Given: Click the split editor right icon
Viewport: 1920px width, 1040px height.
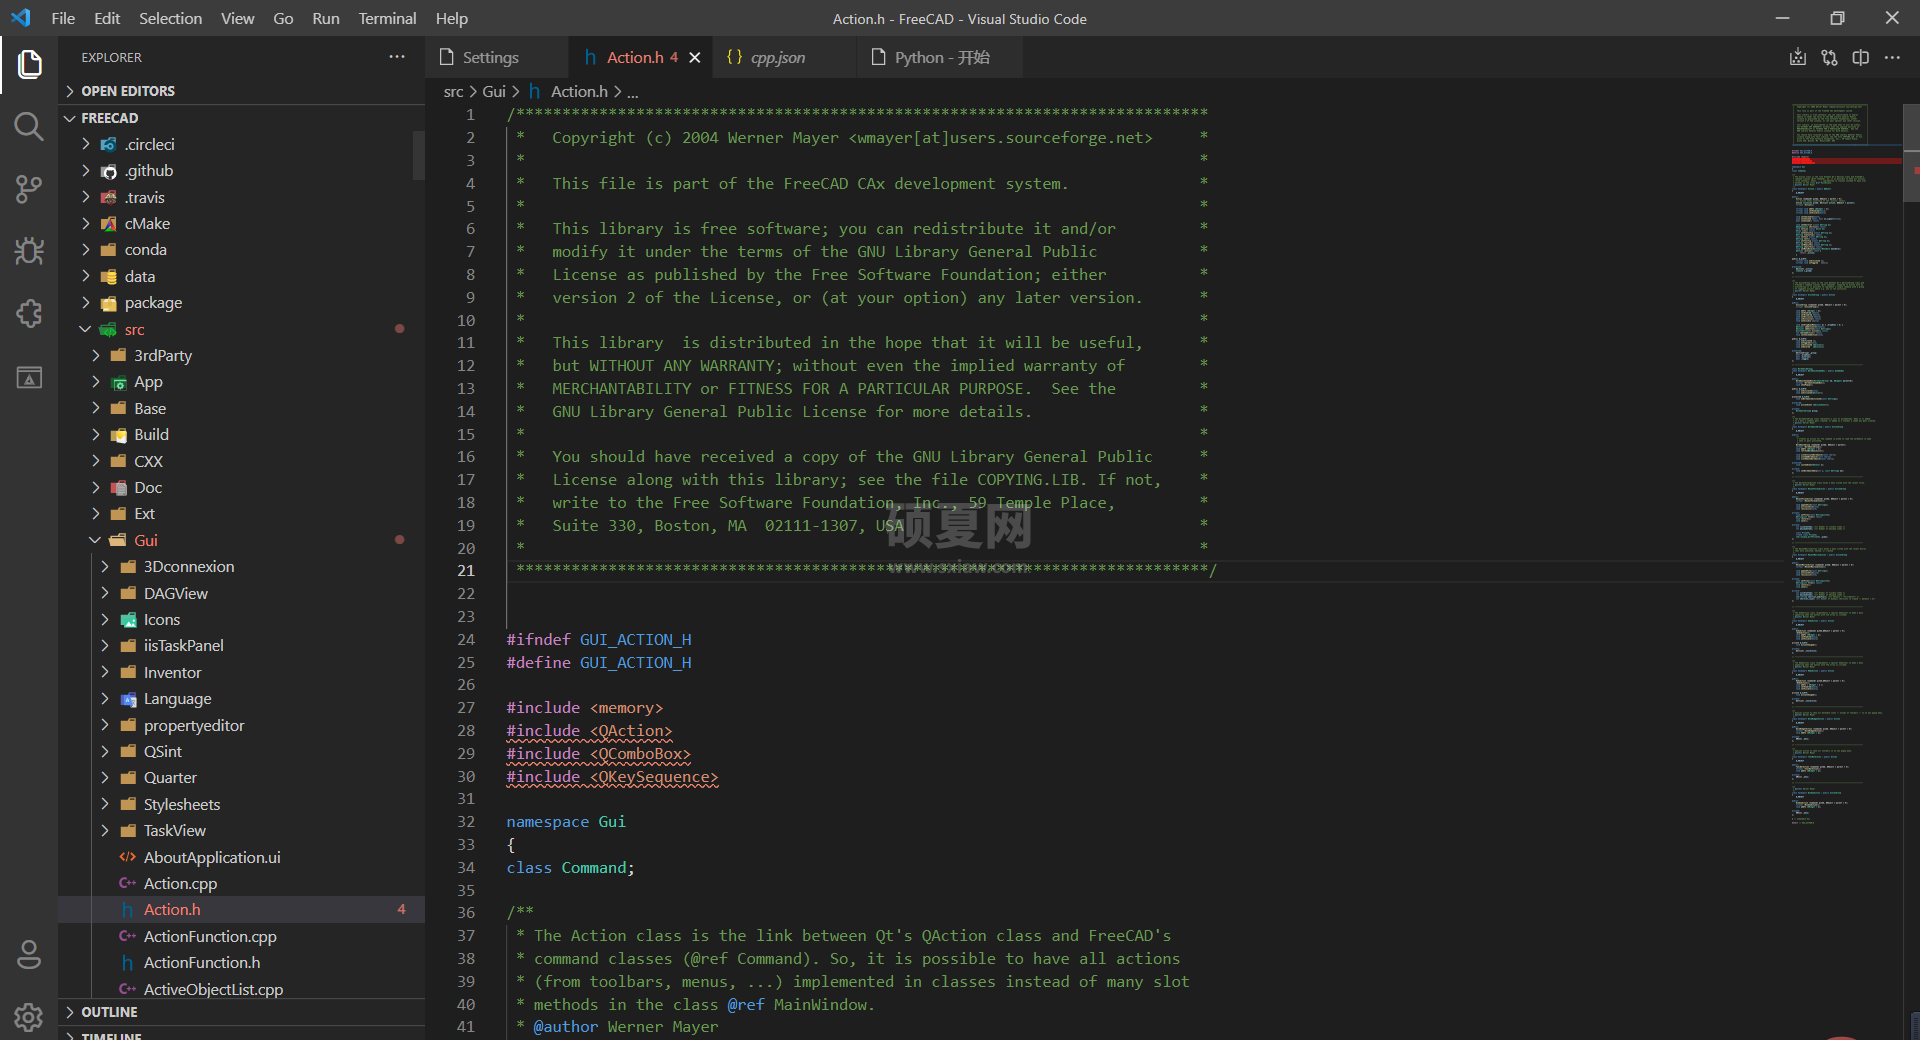Looking at the screenshot, I should (1860, 58).
